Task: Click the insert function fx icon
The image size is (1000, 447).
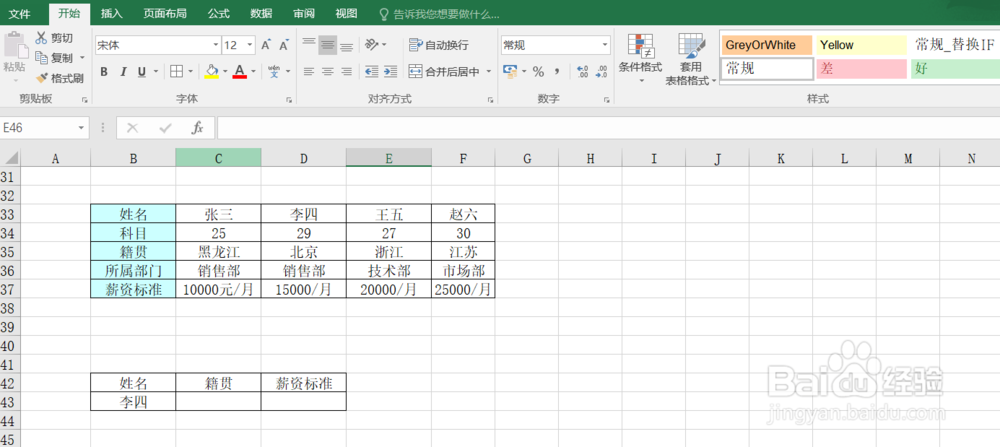Action: (x=198, y=128)
